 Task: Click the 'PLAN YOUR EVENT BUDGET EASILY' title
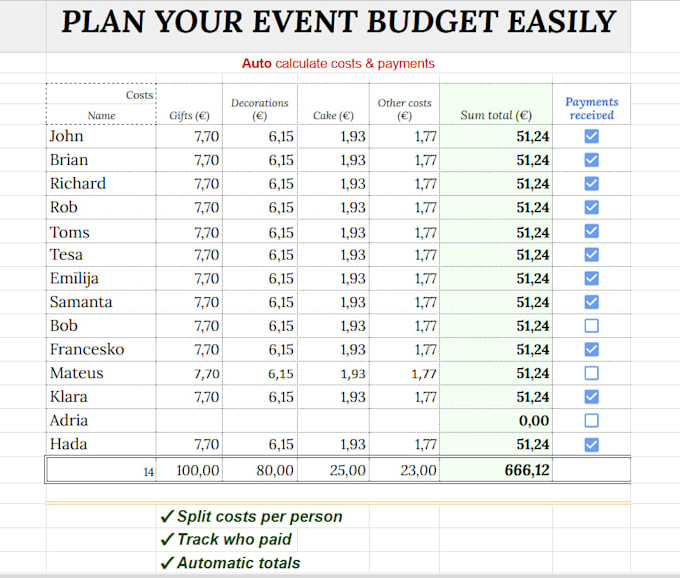point(339,22)
